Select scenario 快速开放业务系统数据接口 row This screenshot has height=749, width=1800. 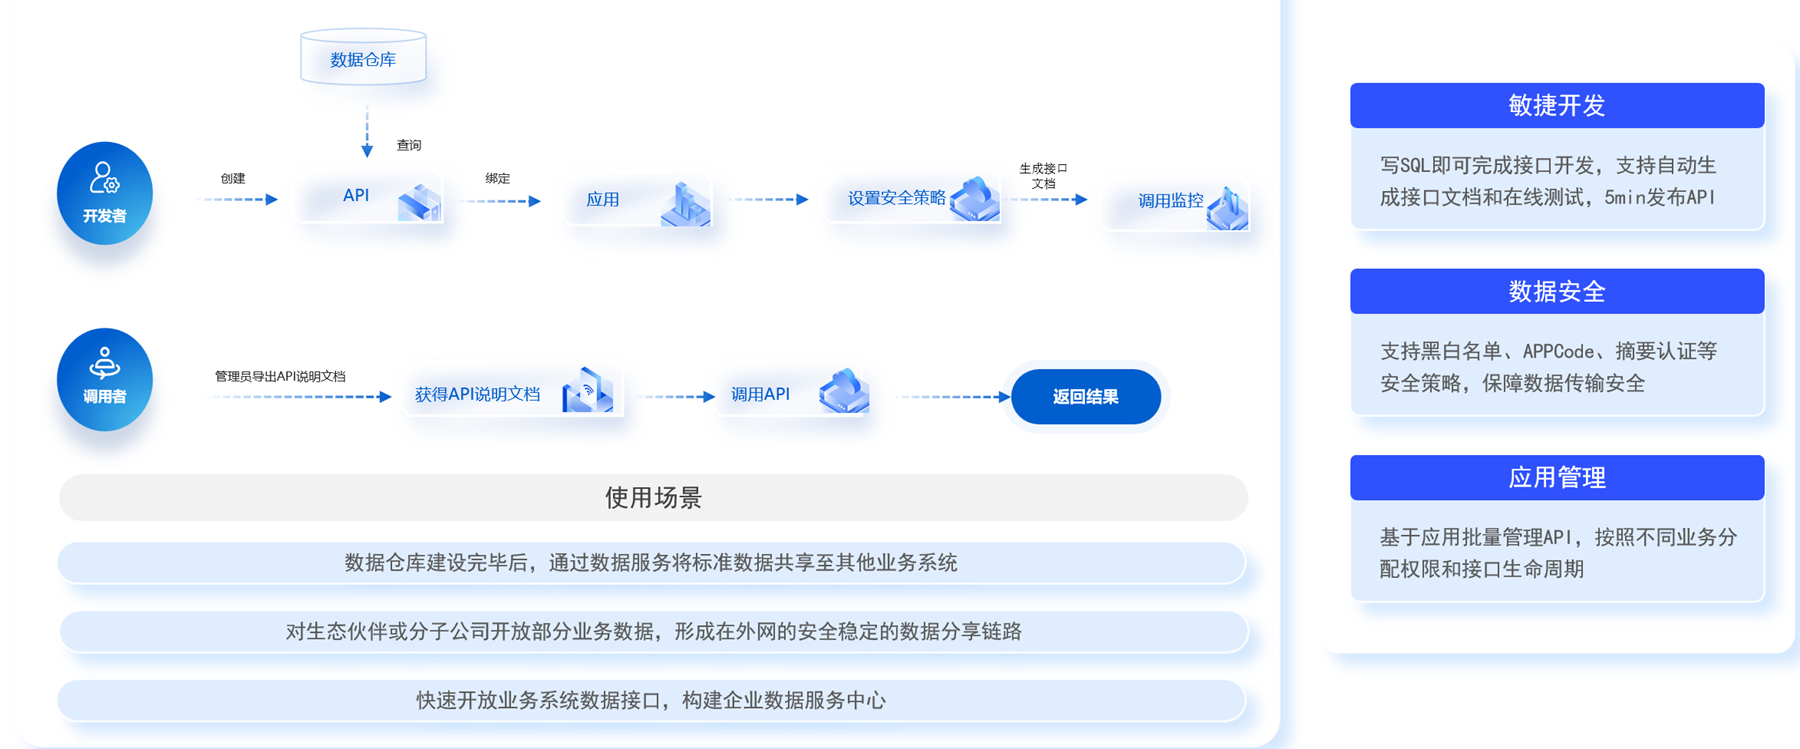651,700
